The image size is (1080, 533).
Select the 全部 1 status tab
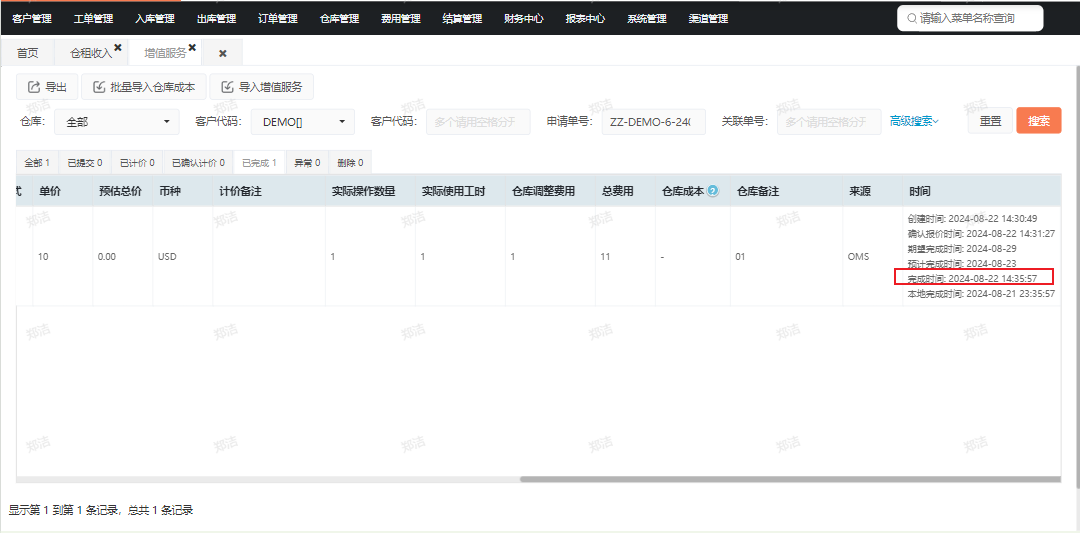(x=37, y=163)
